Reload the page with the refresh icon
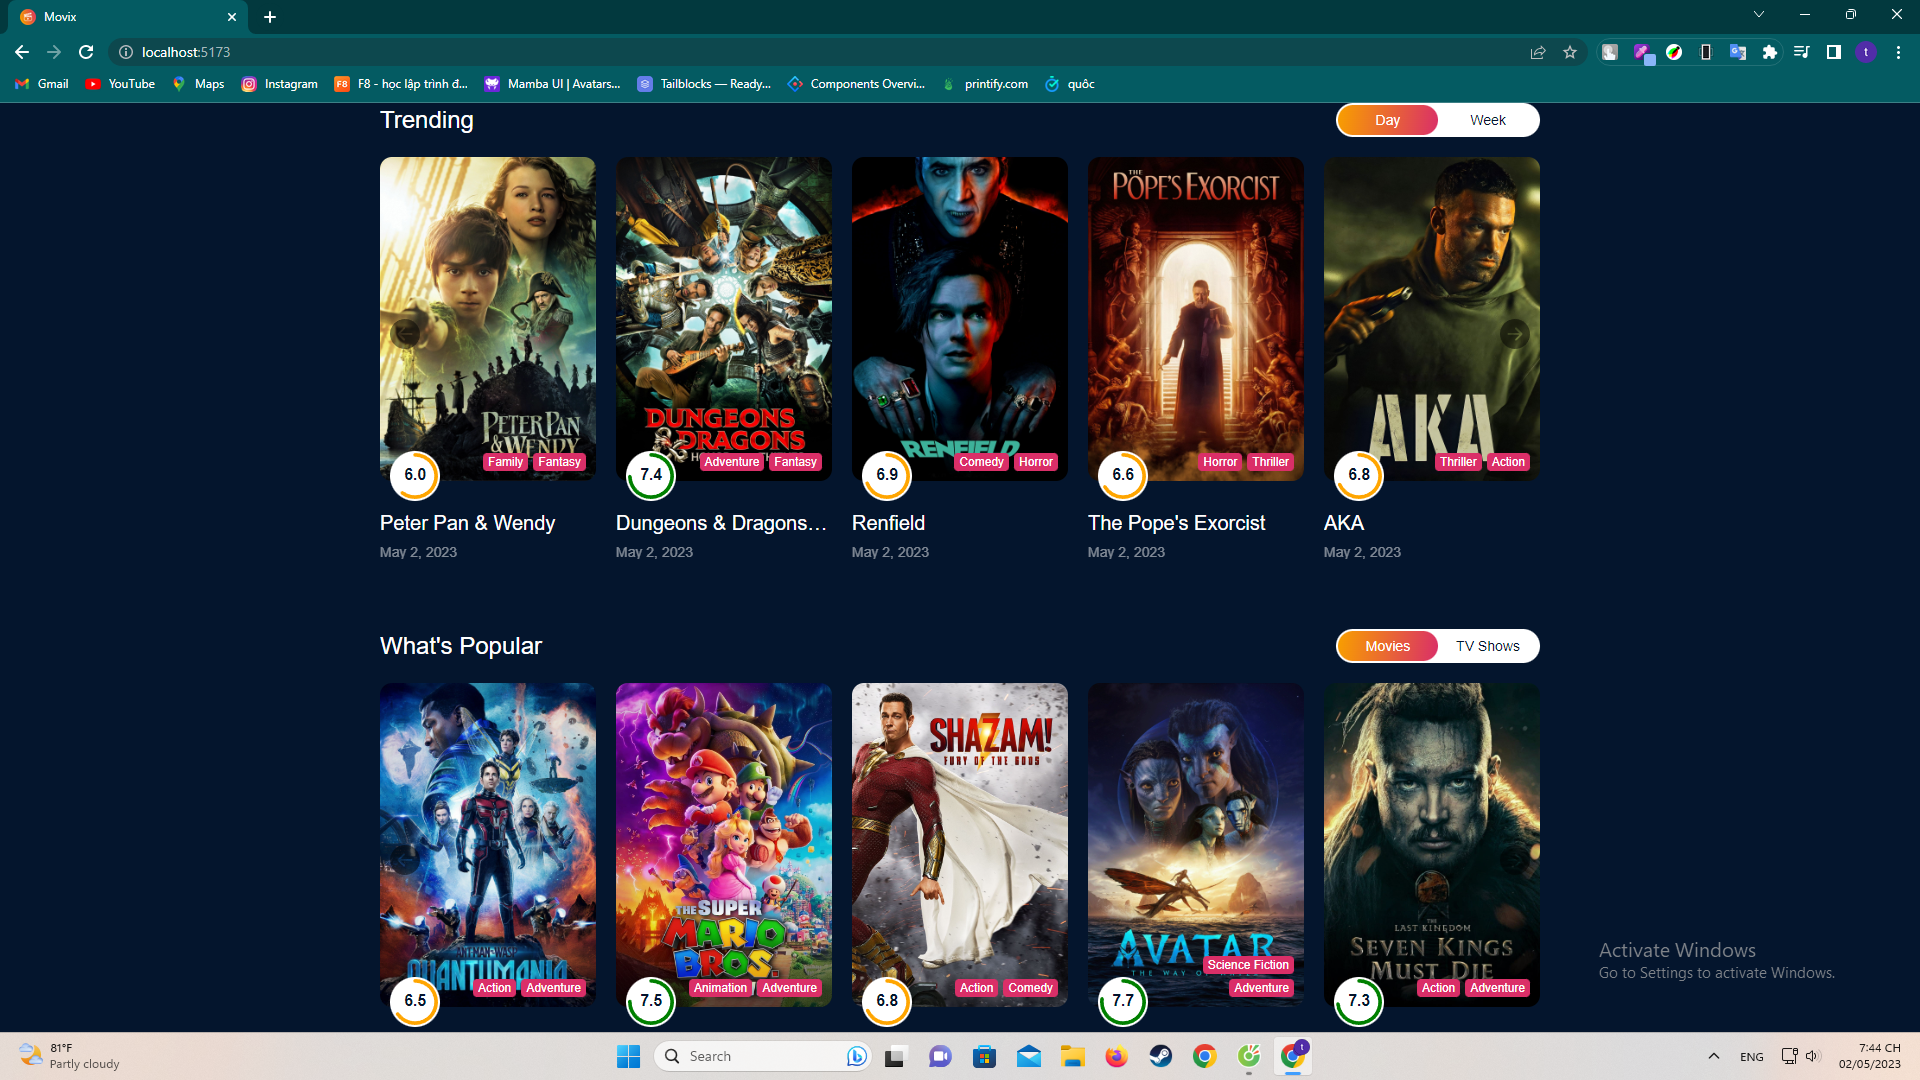The image size is (1920, 1080). pyautogui.click(x=86, y=52)
